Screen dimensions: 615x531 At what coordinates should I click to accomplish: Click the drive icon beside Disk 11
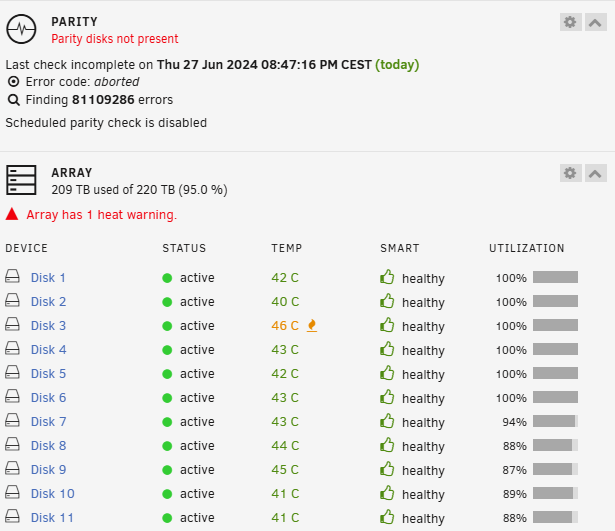[13, 516]
